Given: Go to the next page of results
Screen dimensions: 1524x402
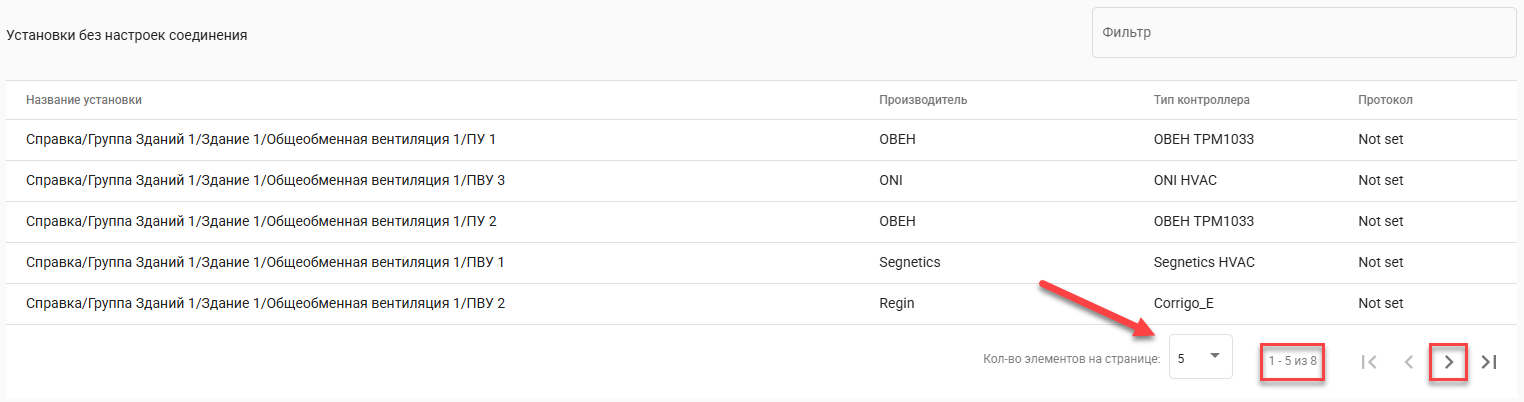Looking at the screenshot, I should [1449, 362].
